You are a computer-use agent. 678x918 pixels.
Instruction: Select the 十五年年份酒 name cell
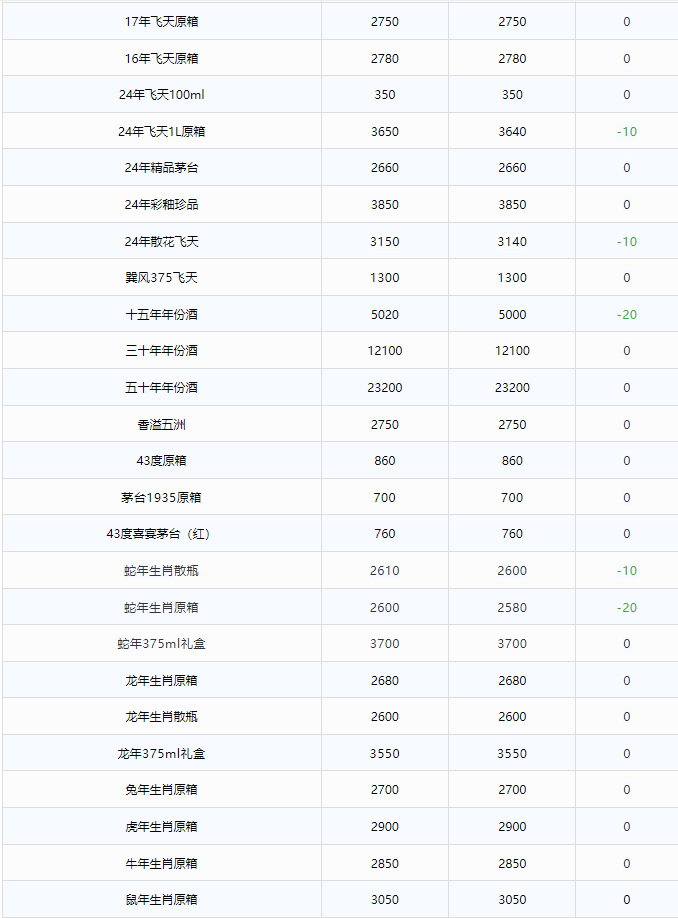tap(162, 315)
